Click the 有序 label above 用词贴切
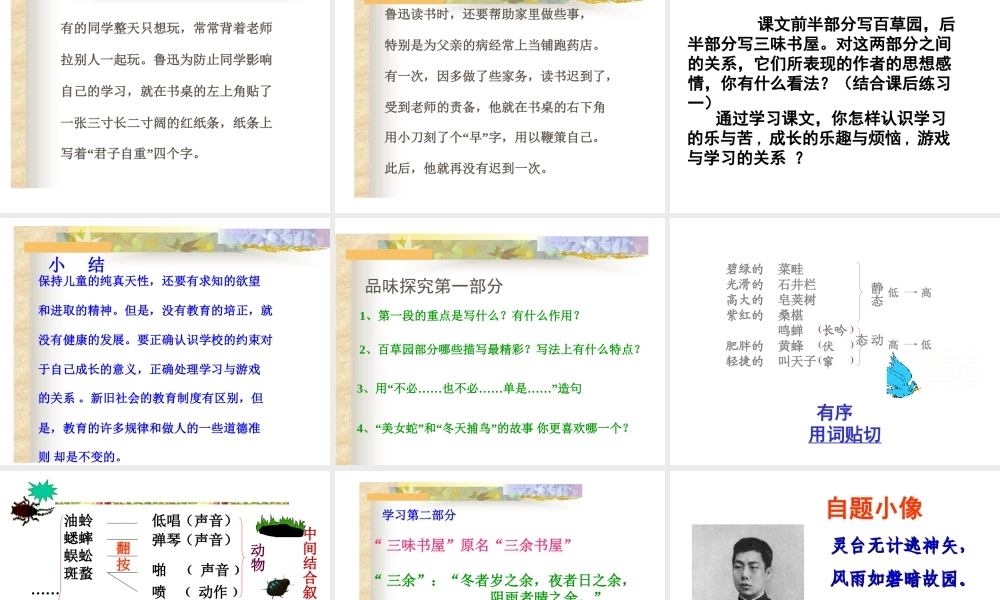The width and height of the screenshot is (1000, 600). coord(834,413)
